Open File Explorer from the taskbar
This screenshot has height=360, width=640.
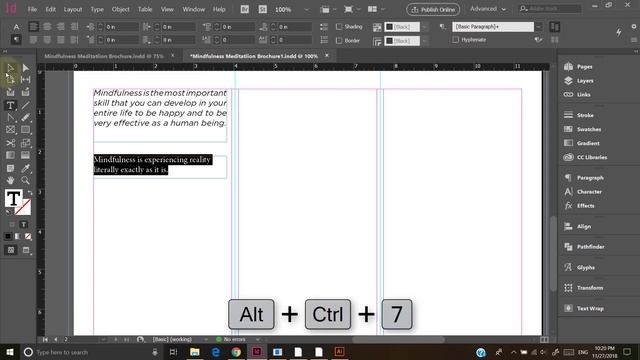(x=195, y=352)
